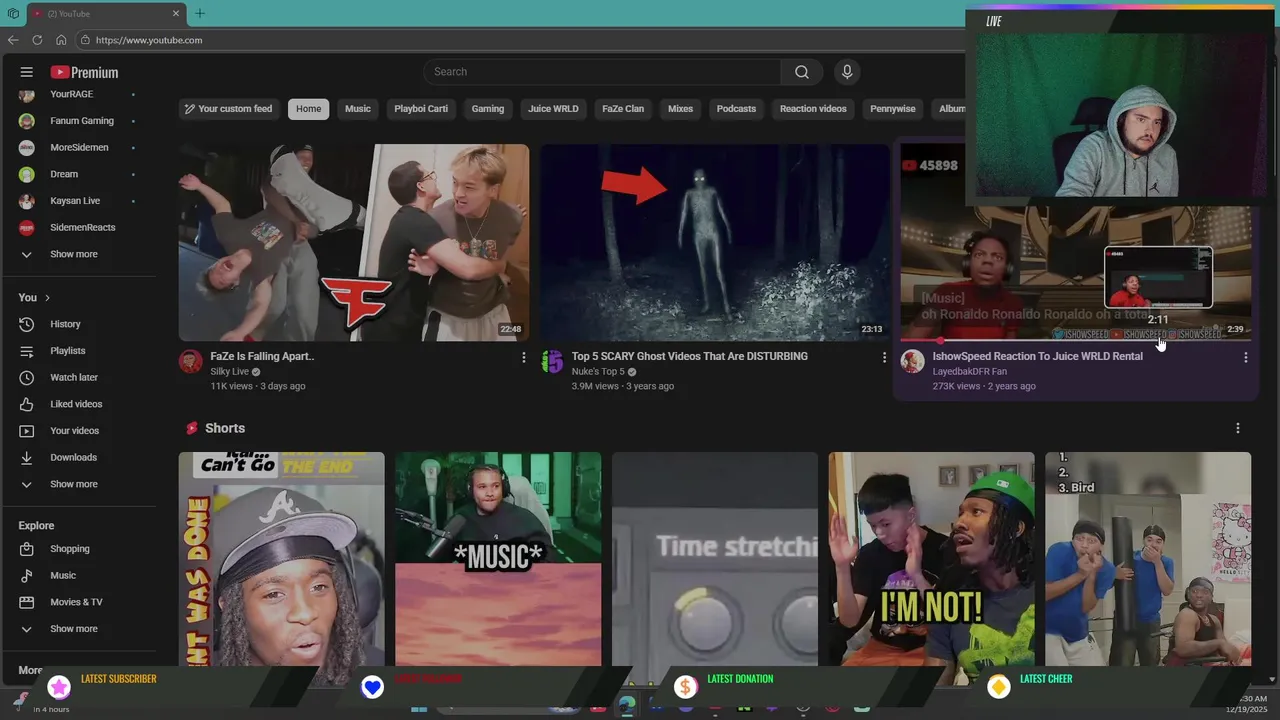Open the Shorts shelf options menu

1237,428
